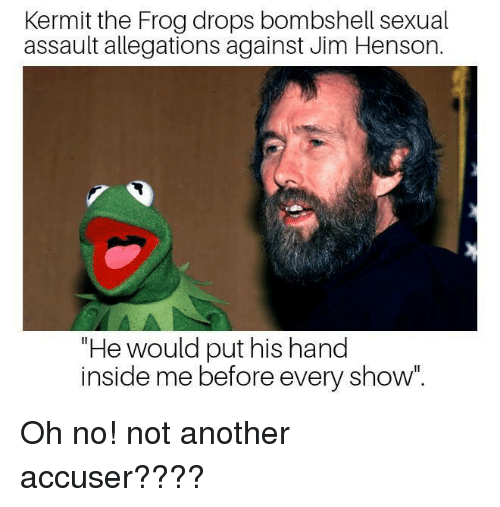Viewport: 500px width, 507px height.
Task: Click the caption text "Oh no! not another"
Action: pyautogui.click(x=155, y=434)
